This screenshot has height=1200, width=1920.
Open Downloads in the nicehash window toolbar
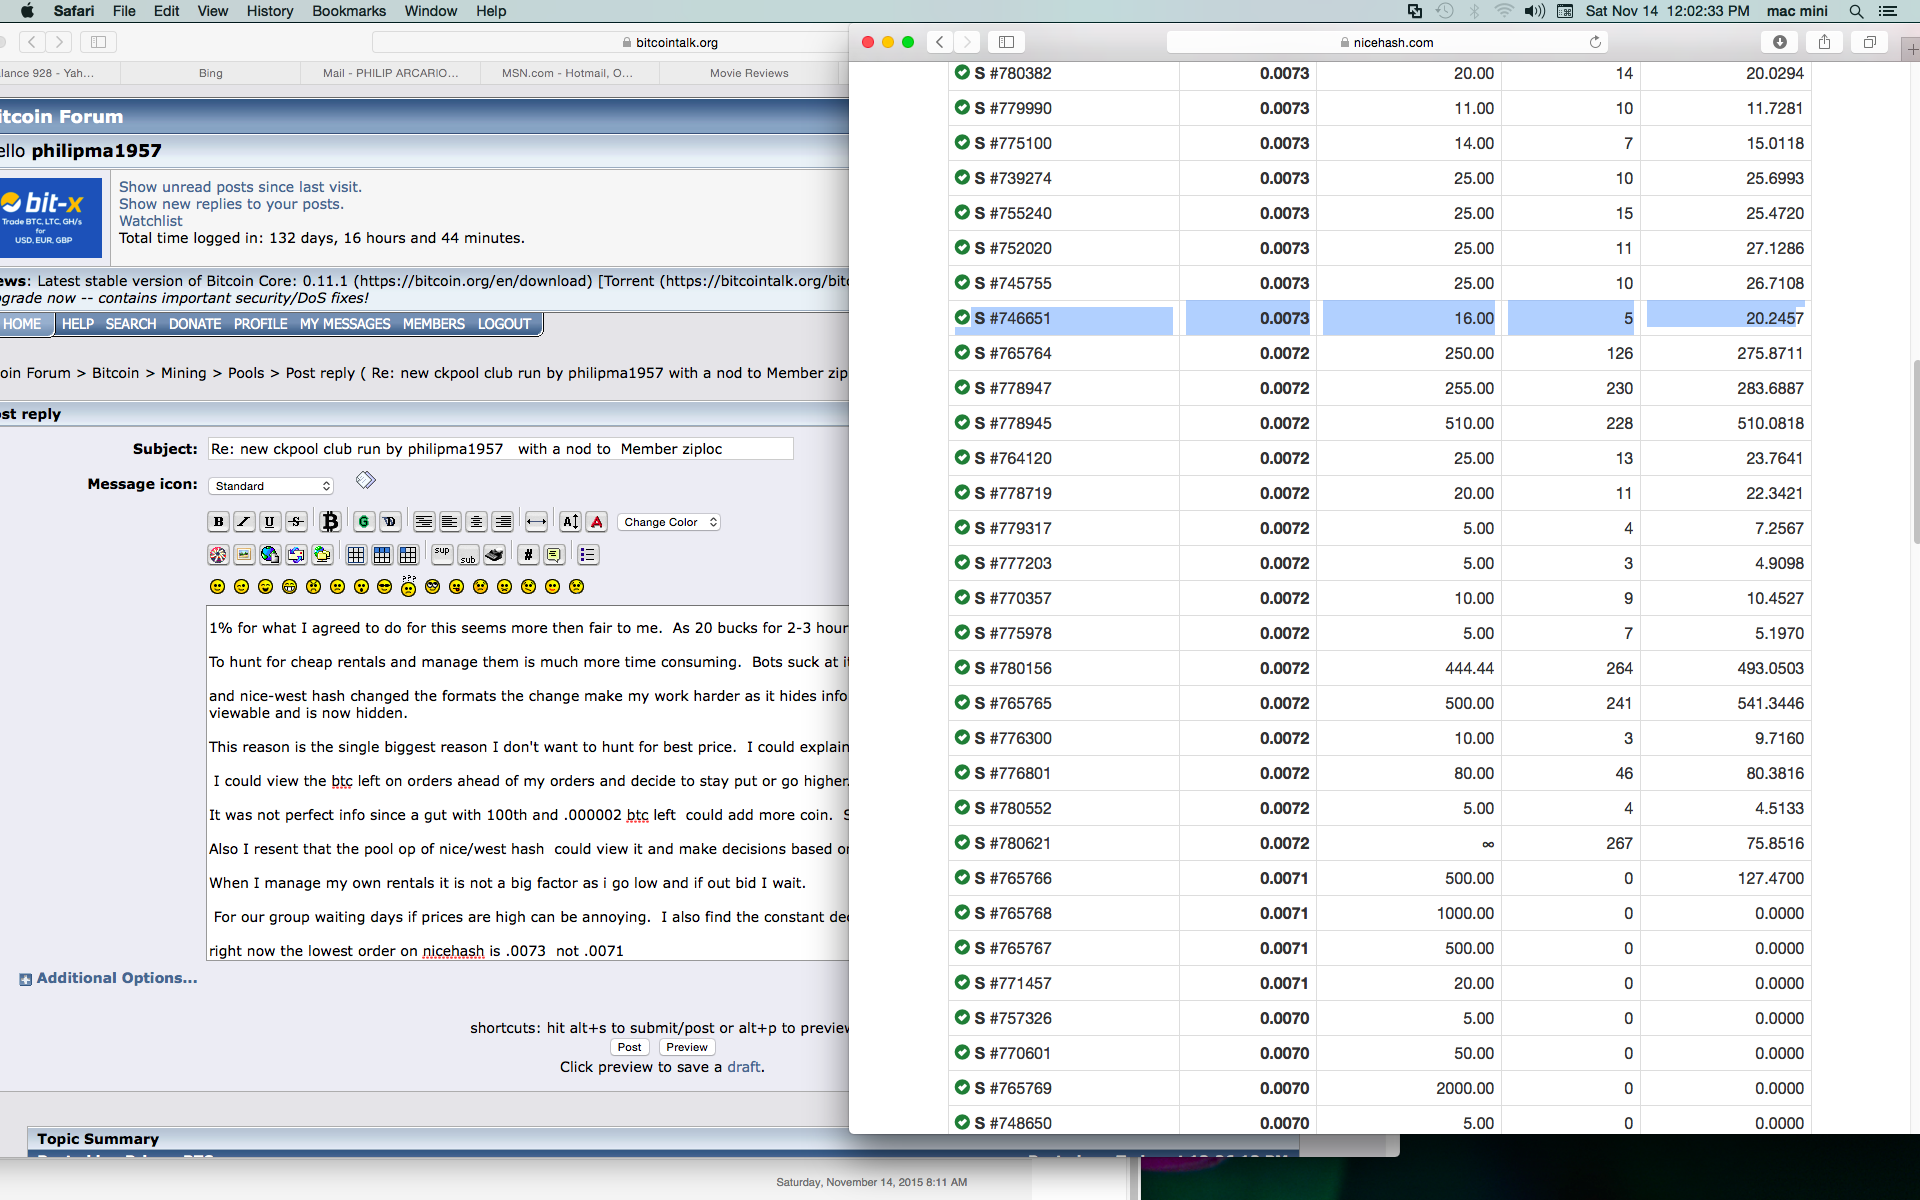click(1780, 42)
